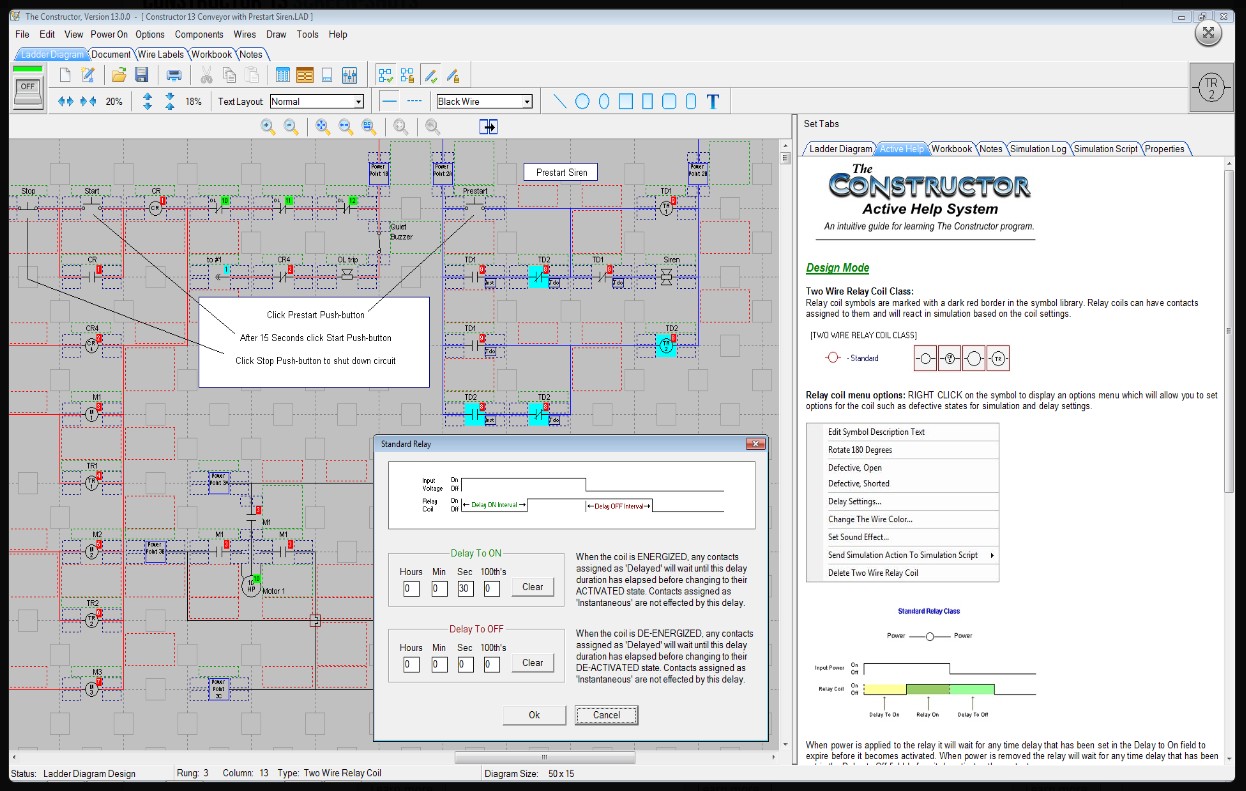Click the Copy icon in toolbar
The image size is (1246, 791).
coord(229,75)
